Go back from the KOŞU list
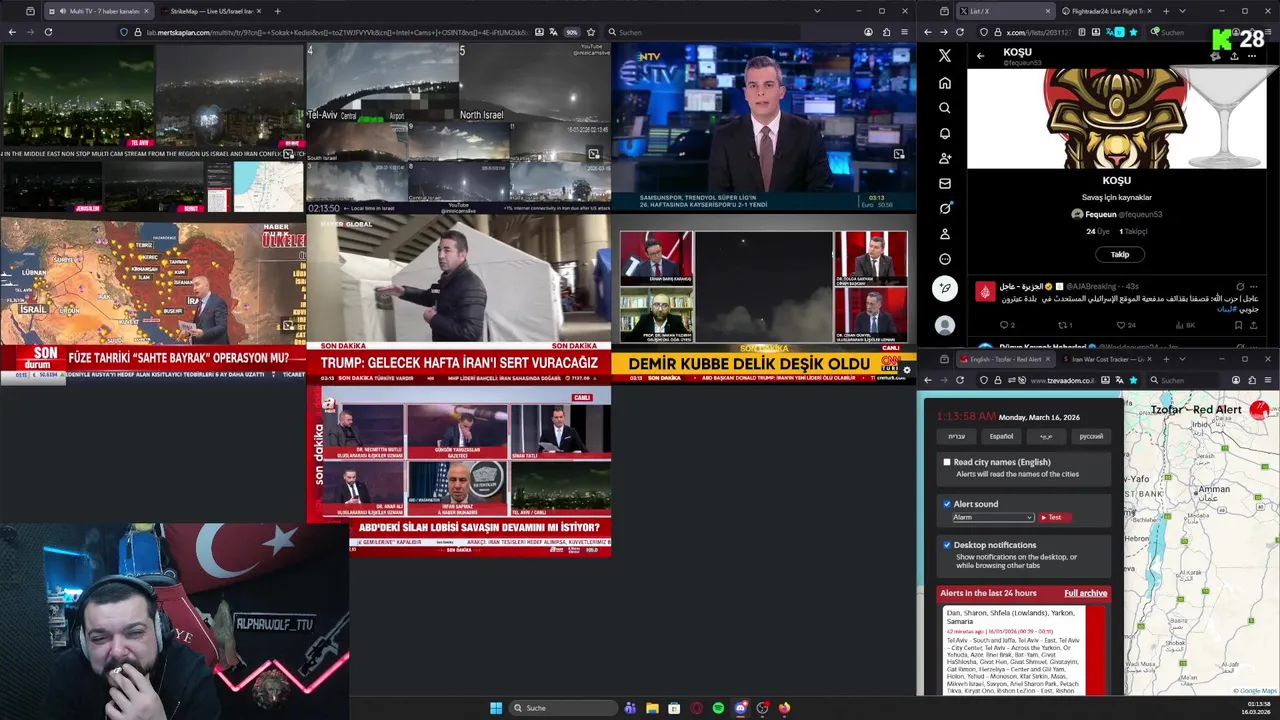 [x=980, y=56]
